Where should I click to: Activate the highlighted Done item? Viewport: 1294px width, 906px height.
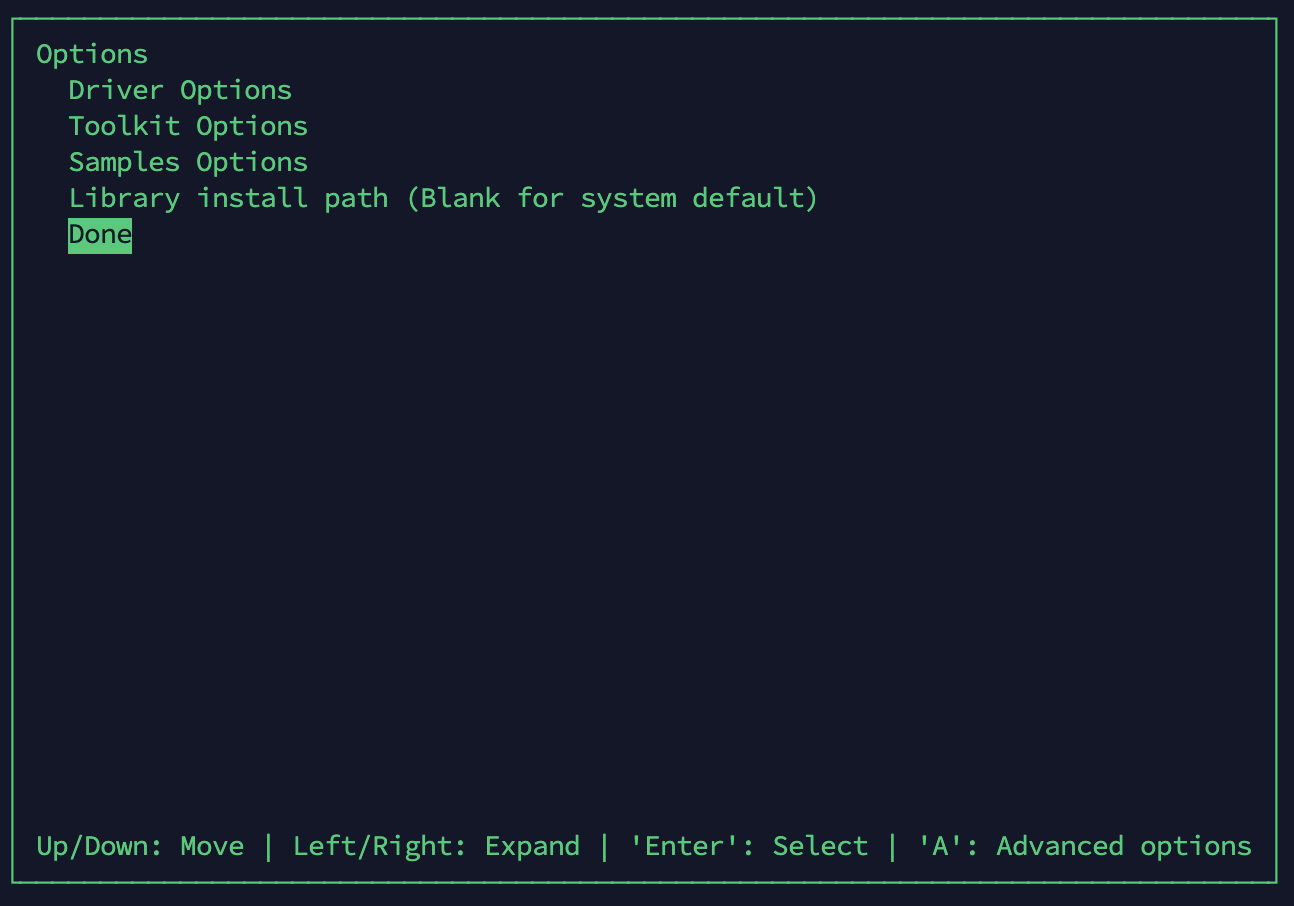pyautogui.click(x=100, y=235)
